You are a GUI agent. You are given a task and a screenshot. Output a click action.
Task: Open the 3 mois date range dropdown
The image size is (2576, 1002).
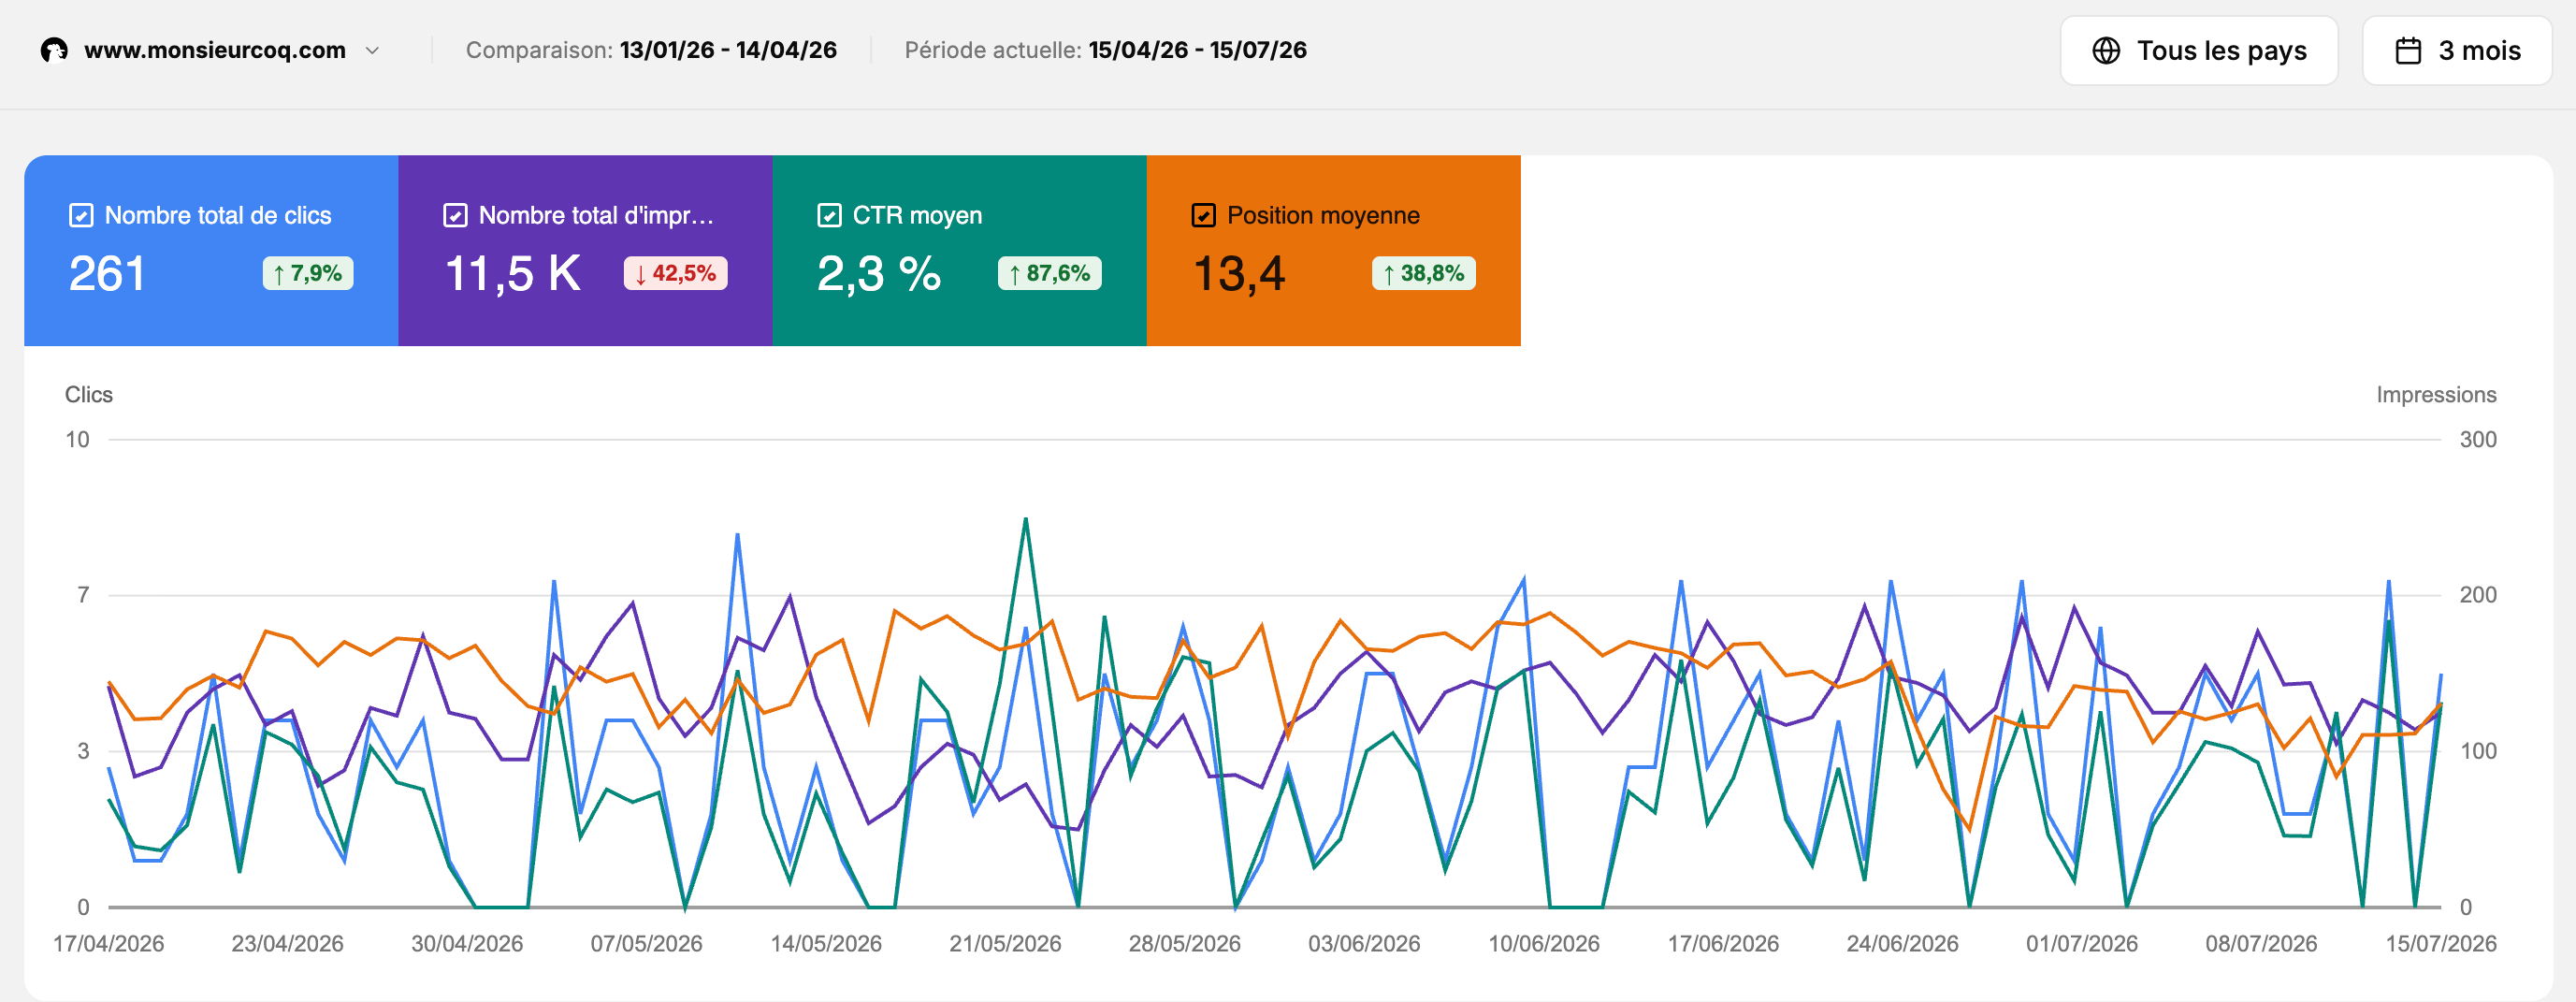coord(2456,51)
